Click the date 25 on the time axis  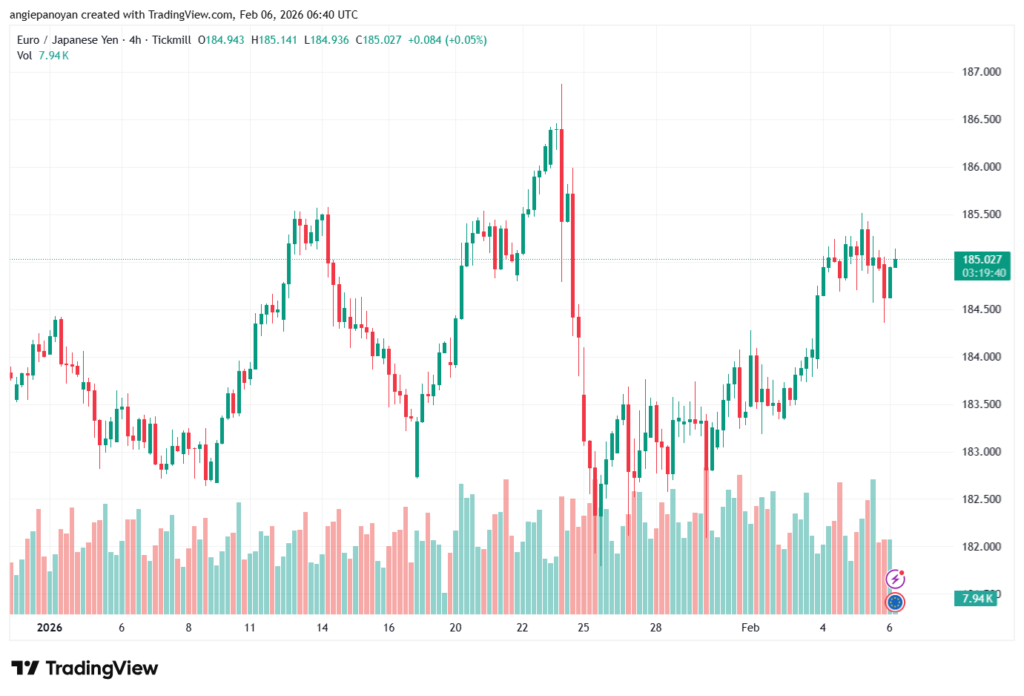pos(584,628)
